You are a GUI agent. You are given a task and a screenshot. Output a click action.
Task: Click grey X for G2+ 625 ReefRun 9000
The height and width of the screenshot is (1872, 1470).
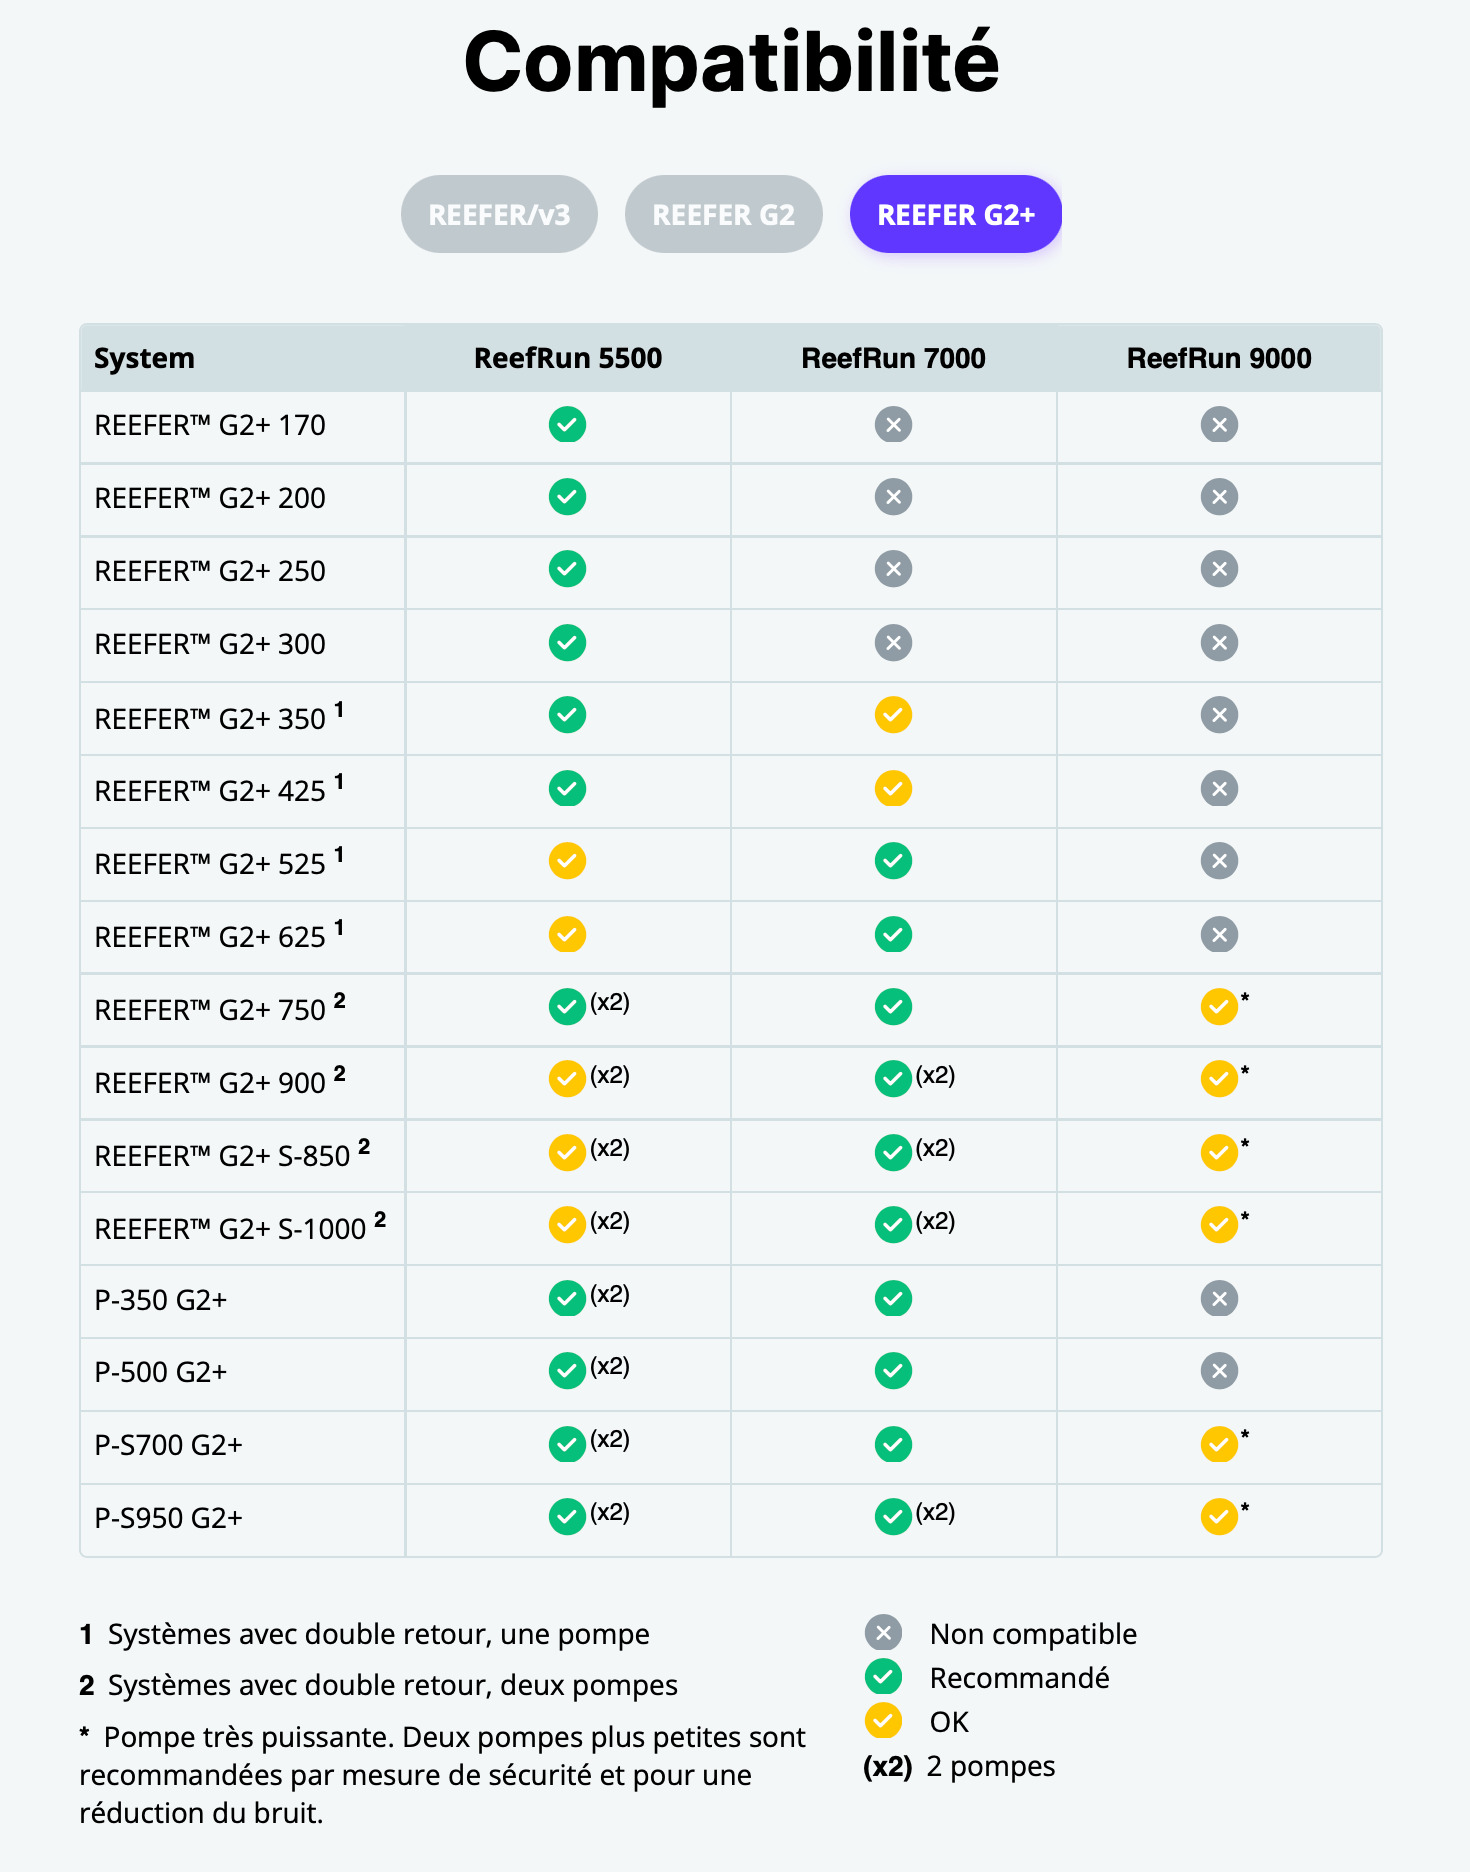click(x=1219, y=935)
